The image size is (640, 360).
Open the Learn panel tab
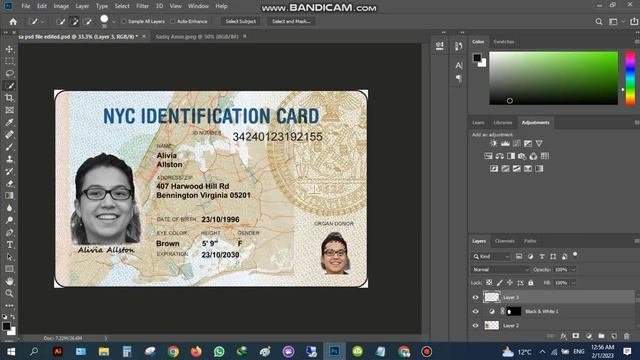click(478, 122)
